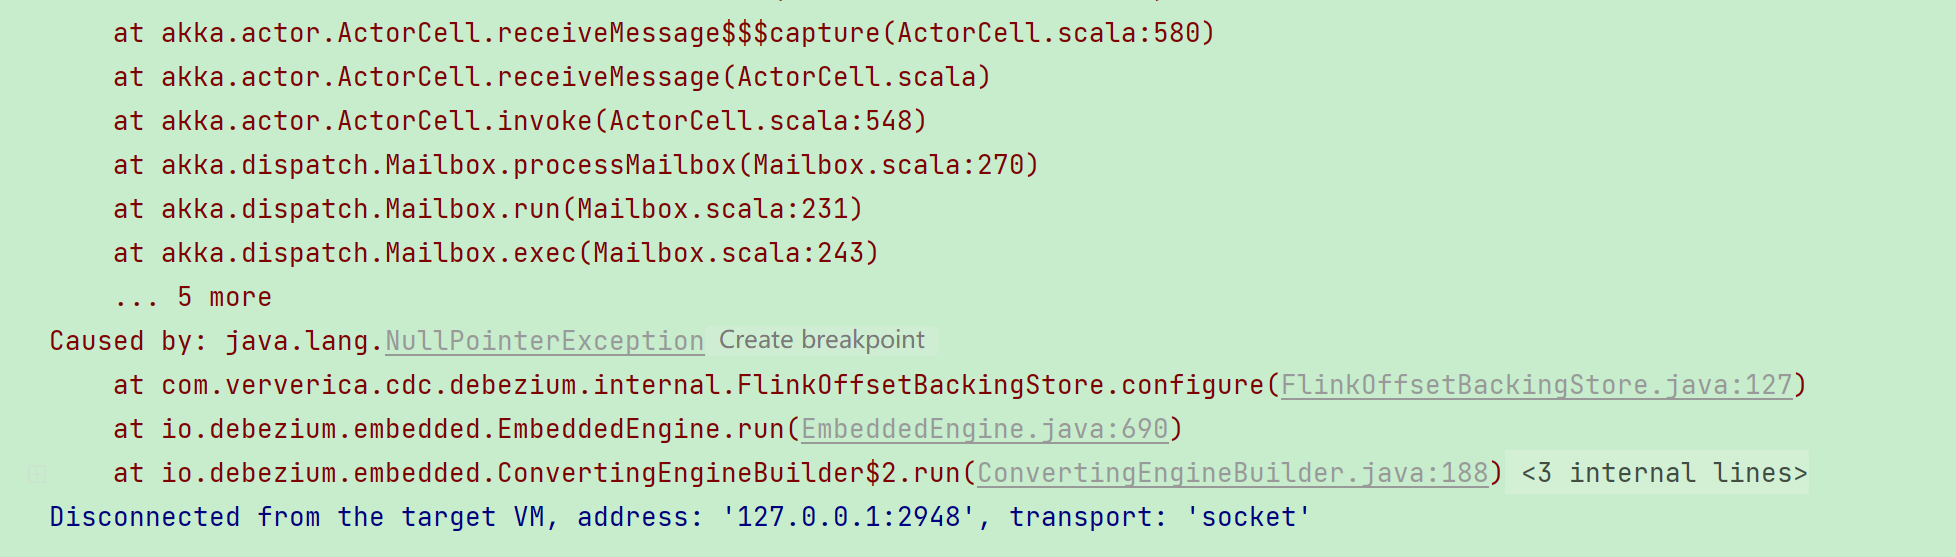Click the '... 5 more' line
This screenshot has width=1956, height=557.
click(192, 297)
